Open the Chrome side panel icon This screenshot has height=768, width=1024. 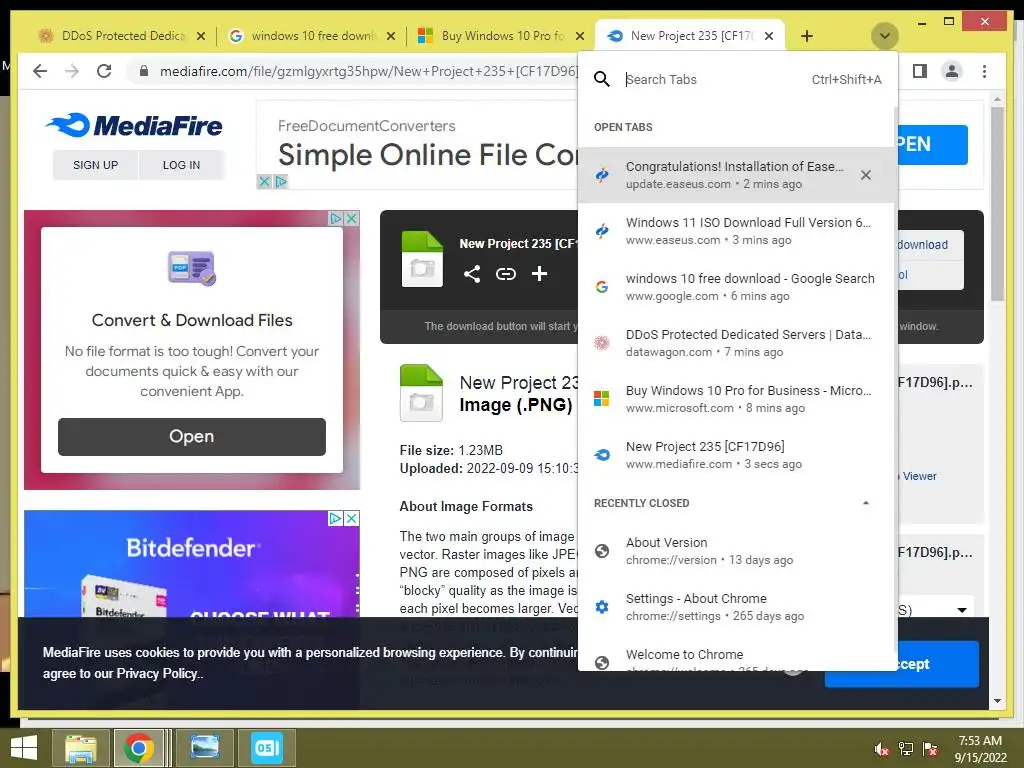(920, 71)
